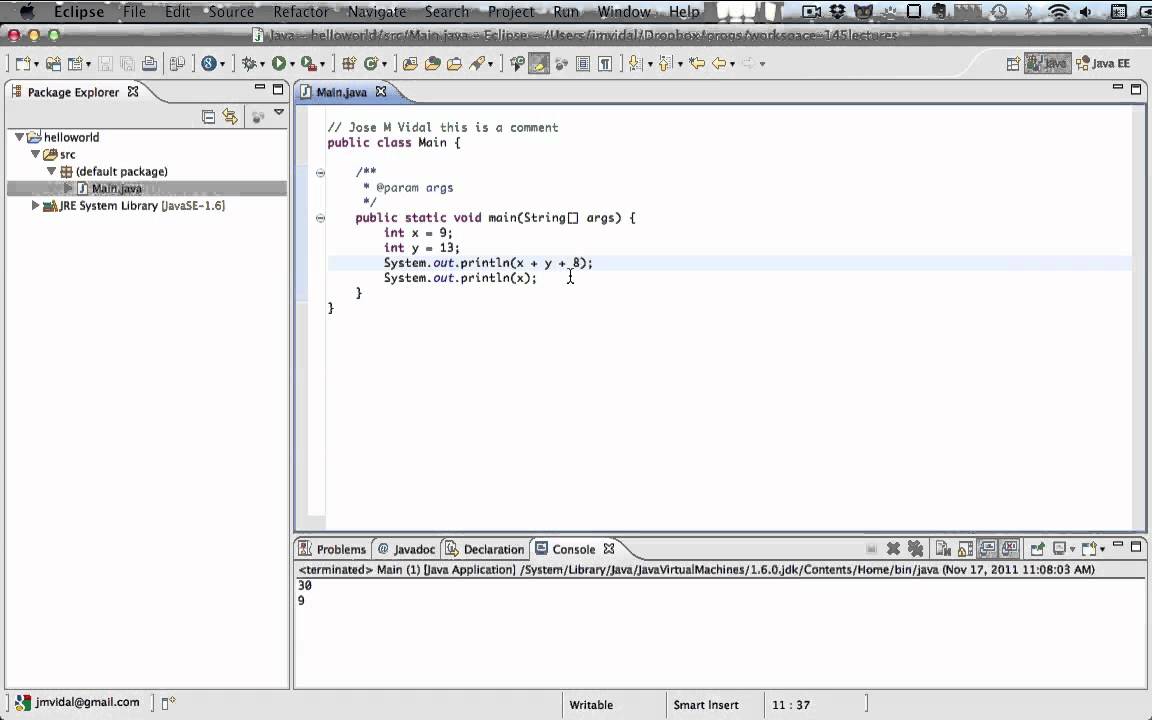Screen dimensions: 1152x720
Task: Toggle Link with Editor in Package Explorer
Action: click(x=230, y=117)
